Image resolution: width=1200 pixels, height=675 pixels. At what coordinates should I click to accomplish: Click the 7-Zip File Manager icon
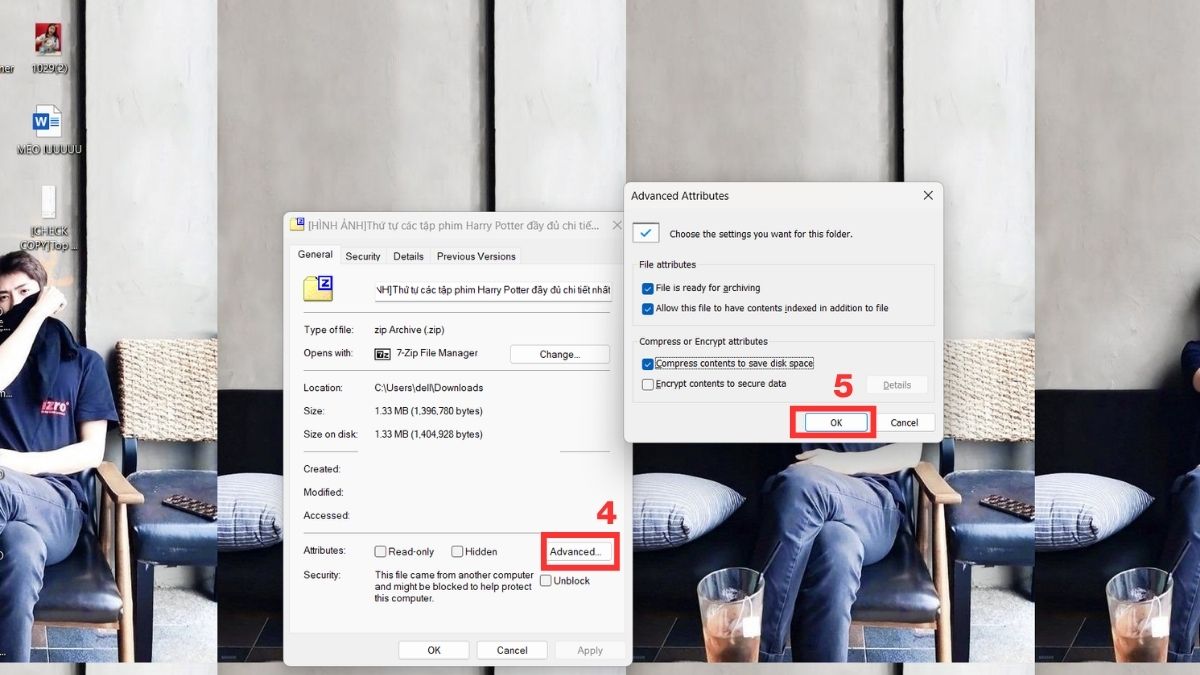pos(382,353)
